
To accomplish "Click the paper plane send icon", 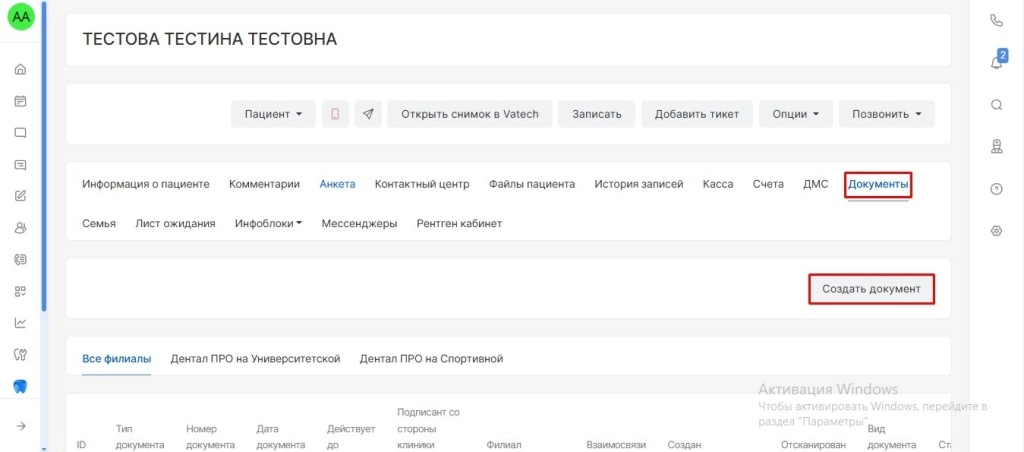I will coord(368,114).
